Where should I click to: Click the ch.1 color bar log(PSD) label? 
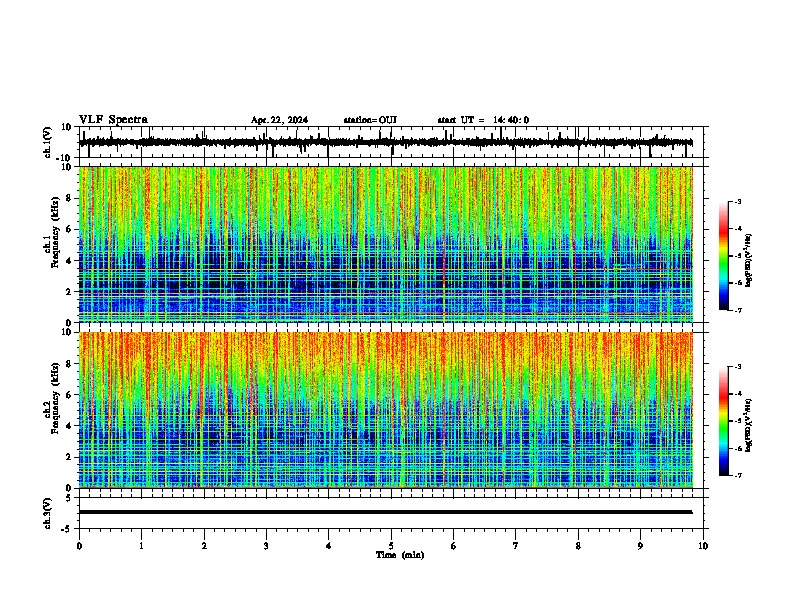click(749, 261)
